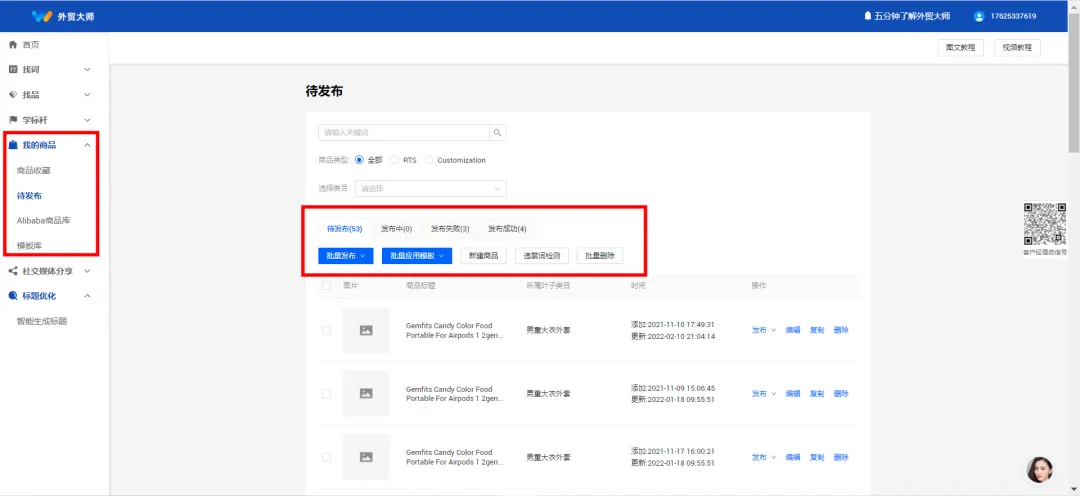The width and height of the screenshot is (1080, 496).
Task: Collapse the 标题优化 sidebar section
Action: [87, 296]
